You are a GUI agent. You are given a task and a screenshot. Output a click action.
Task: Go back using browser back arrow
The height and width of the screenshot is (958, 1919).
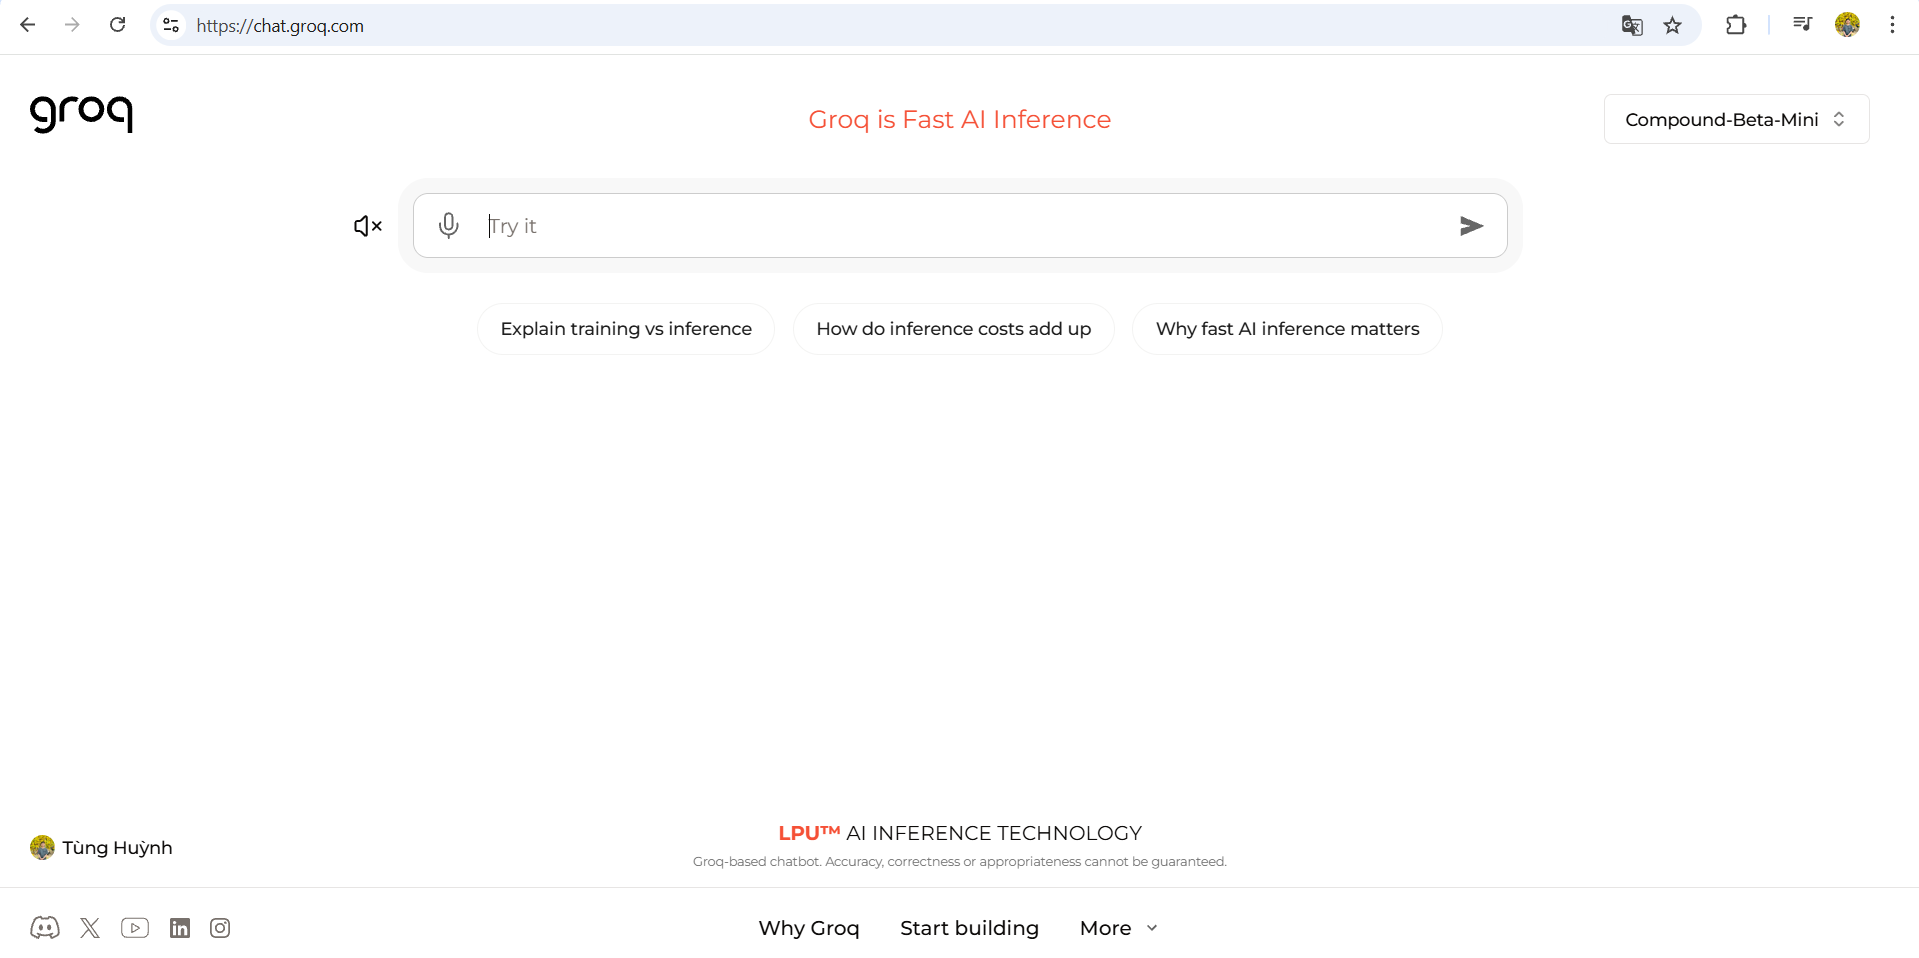[x=28, y=25]
